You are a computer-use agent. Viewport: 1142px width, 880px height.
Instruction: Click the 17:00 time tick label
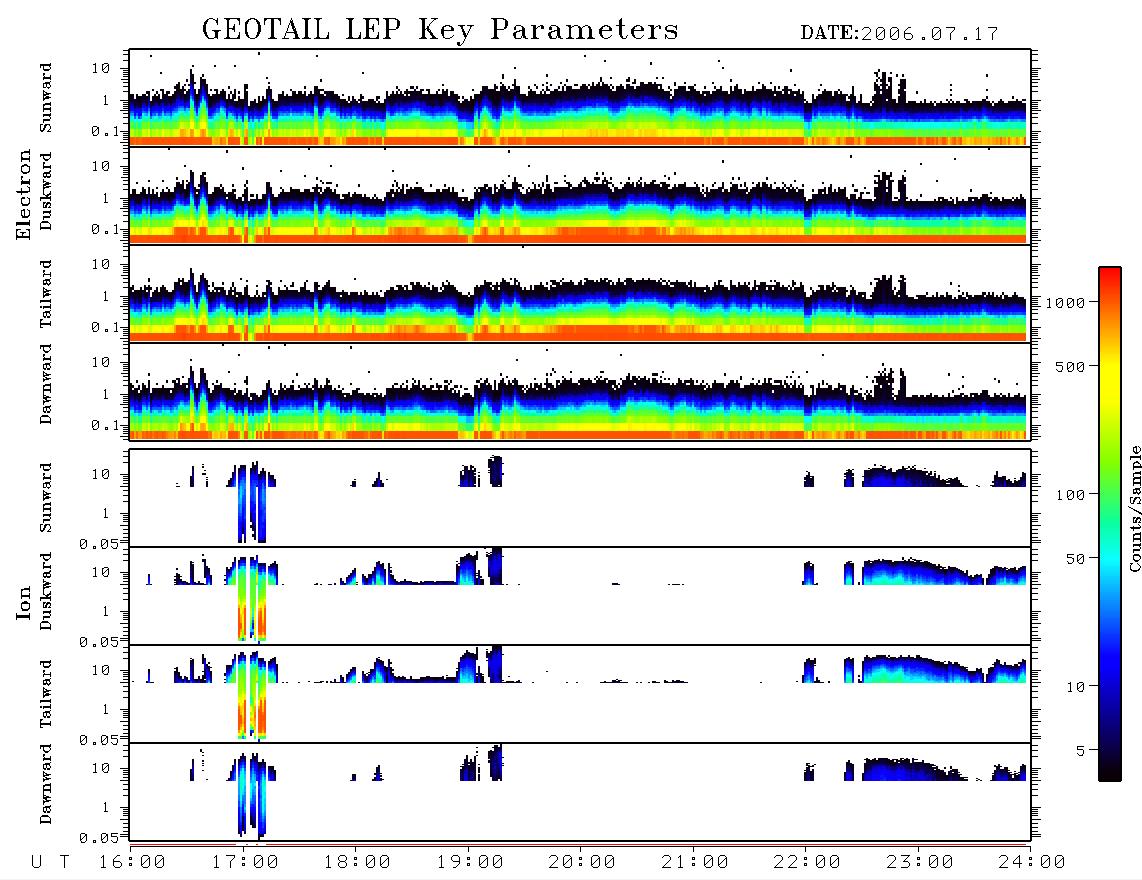click(245, 863)
